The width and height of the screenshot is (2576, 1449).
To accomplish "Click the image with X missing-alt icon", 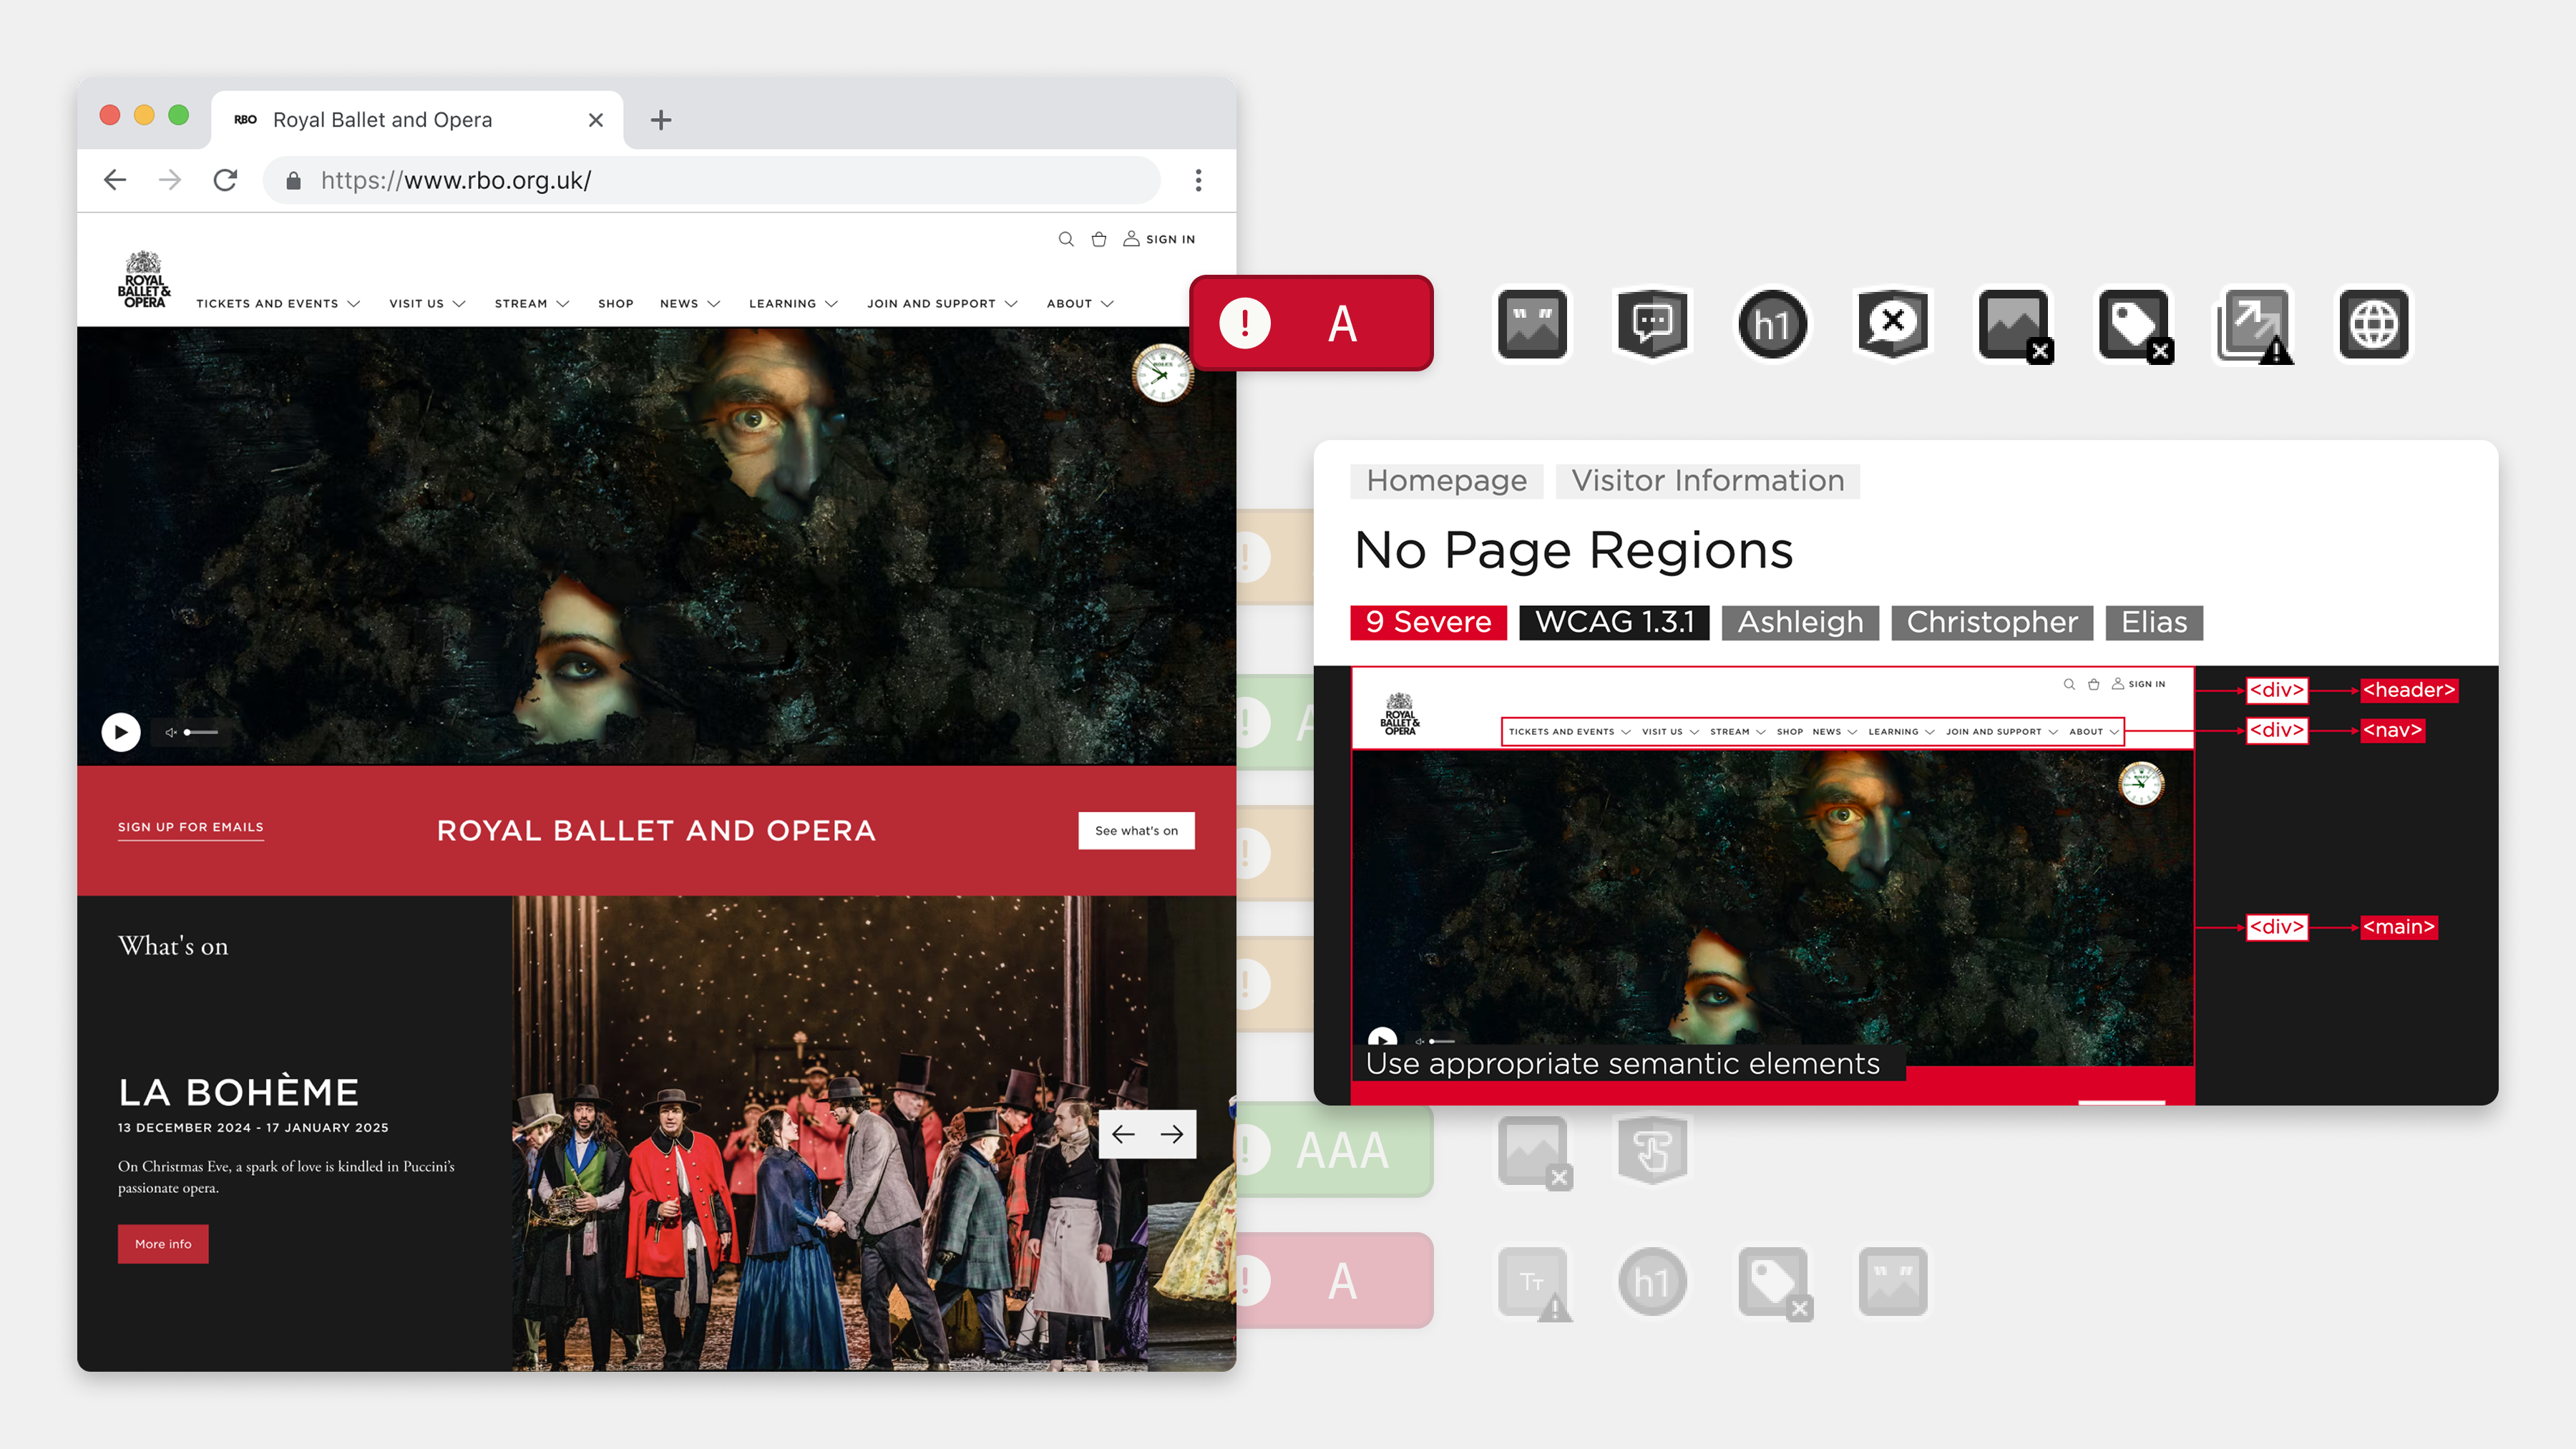I will tap(2014, 324).
